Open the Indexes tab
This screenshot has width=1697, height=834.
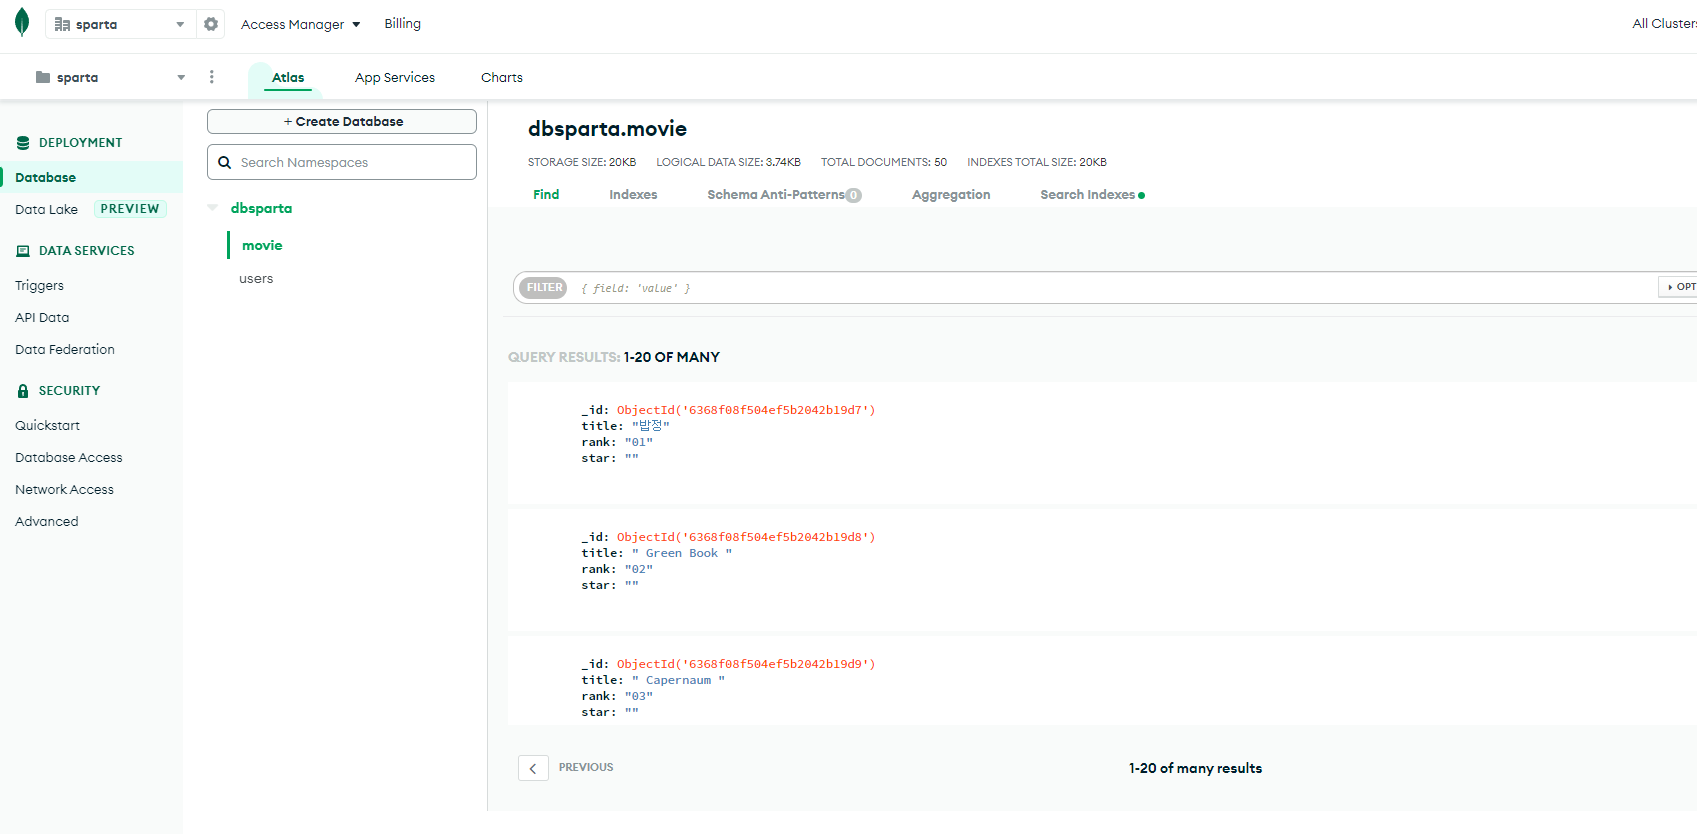[x=633, y=194]
